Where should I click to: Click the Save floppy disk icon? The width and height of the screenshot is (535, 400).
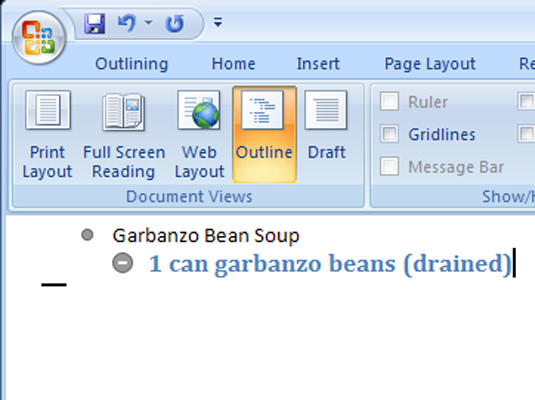(95, 24)
